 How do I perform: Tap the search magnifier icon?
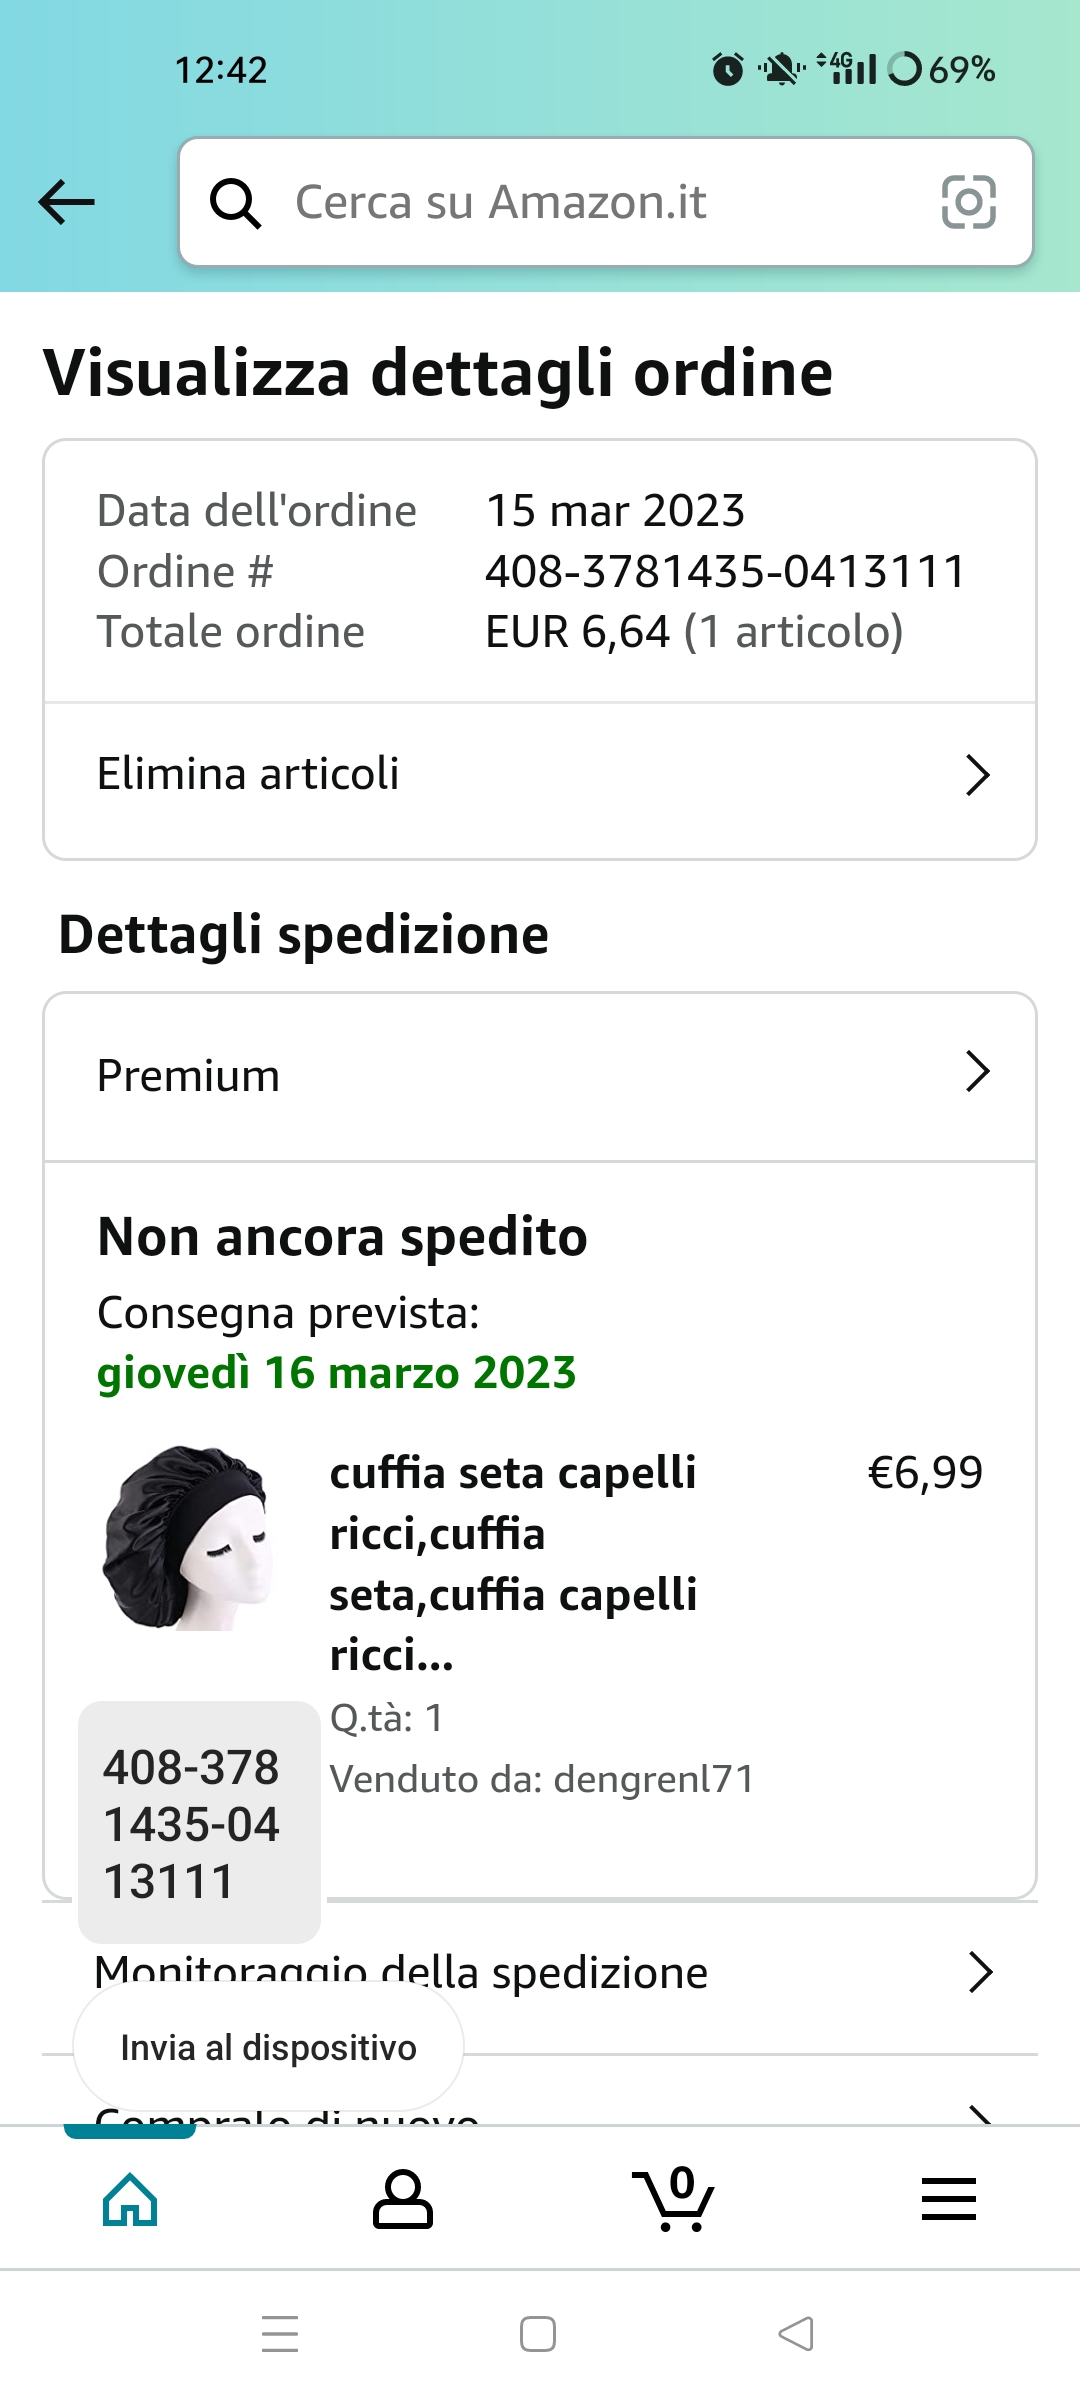click(235, 203)
